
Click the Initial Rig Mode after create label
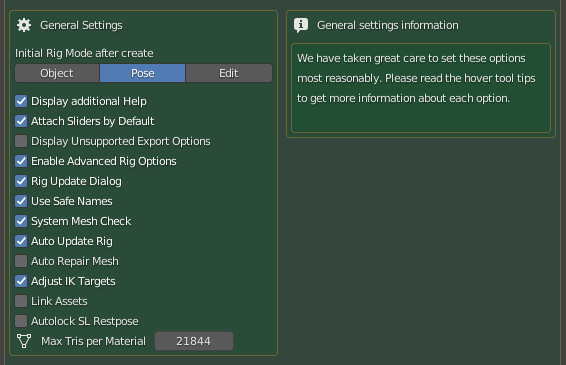(x=84, y=53)
